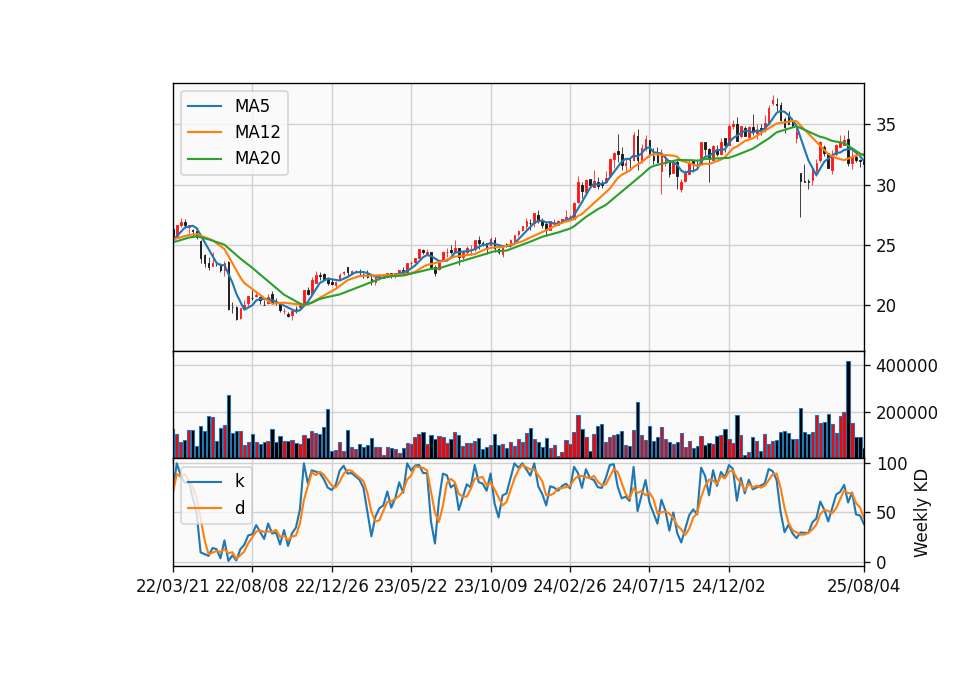Viewport: 960px width, 690px height.
Task: Click the x-axis date 25/08/04
Action: [x=863, y=586]
